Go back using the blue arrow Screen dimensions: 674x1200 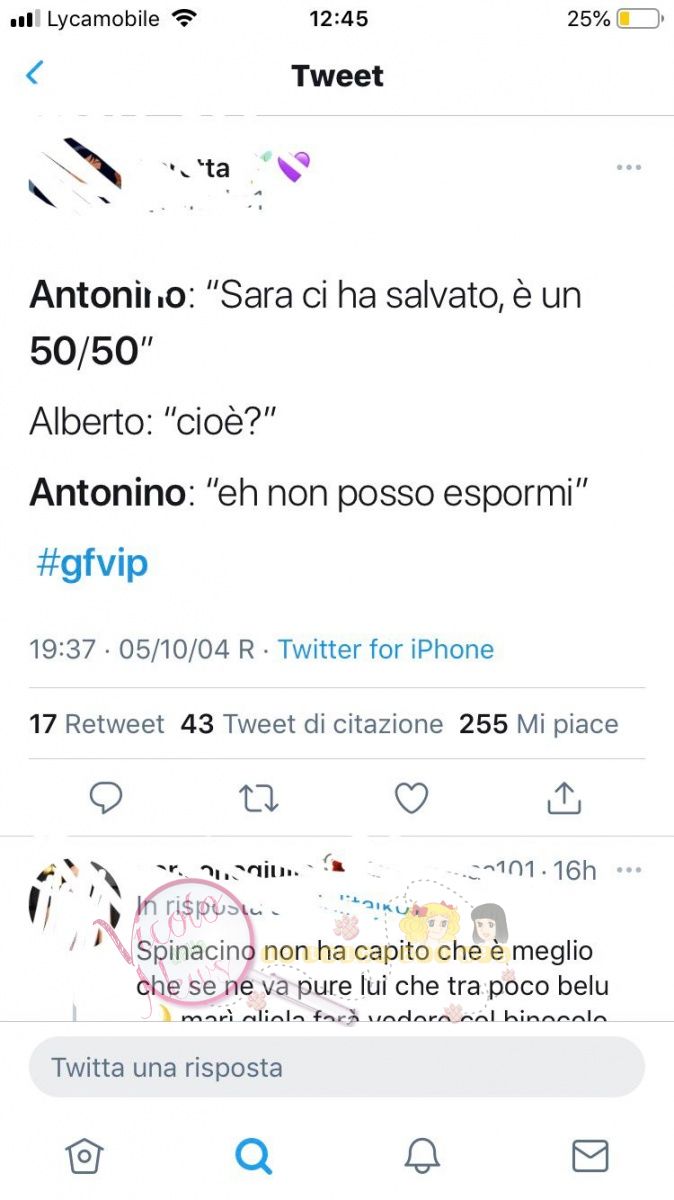coord(35,73)
